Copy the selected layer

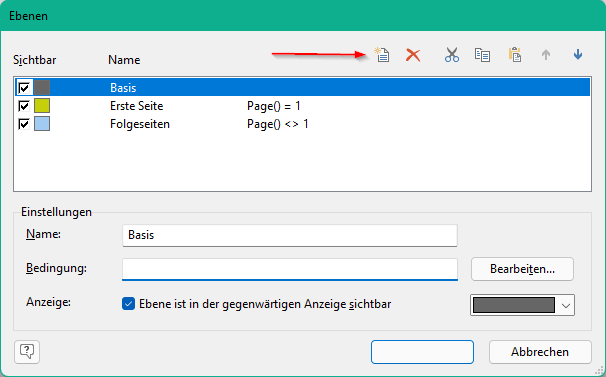482,55
